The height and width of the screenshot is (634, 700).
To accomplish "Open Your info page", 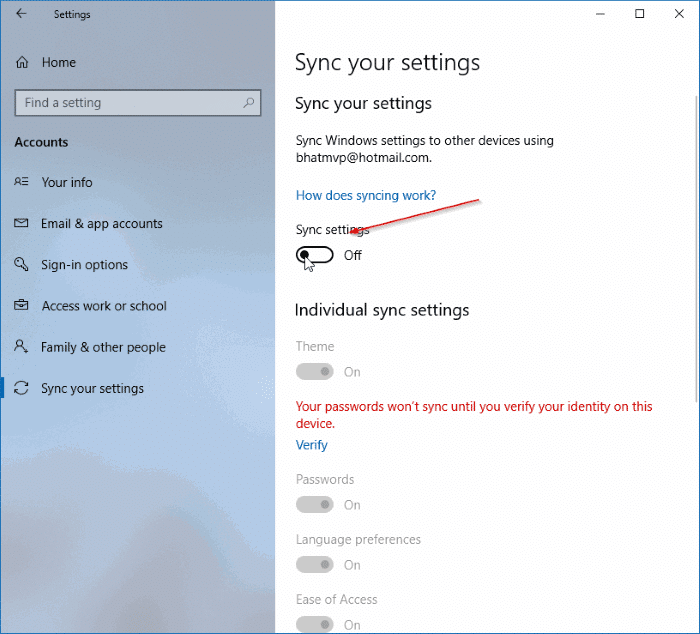I will [x=67, y=182].
